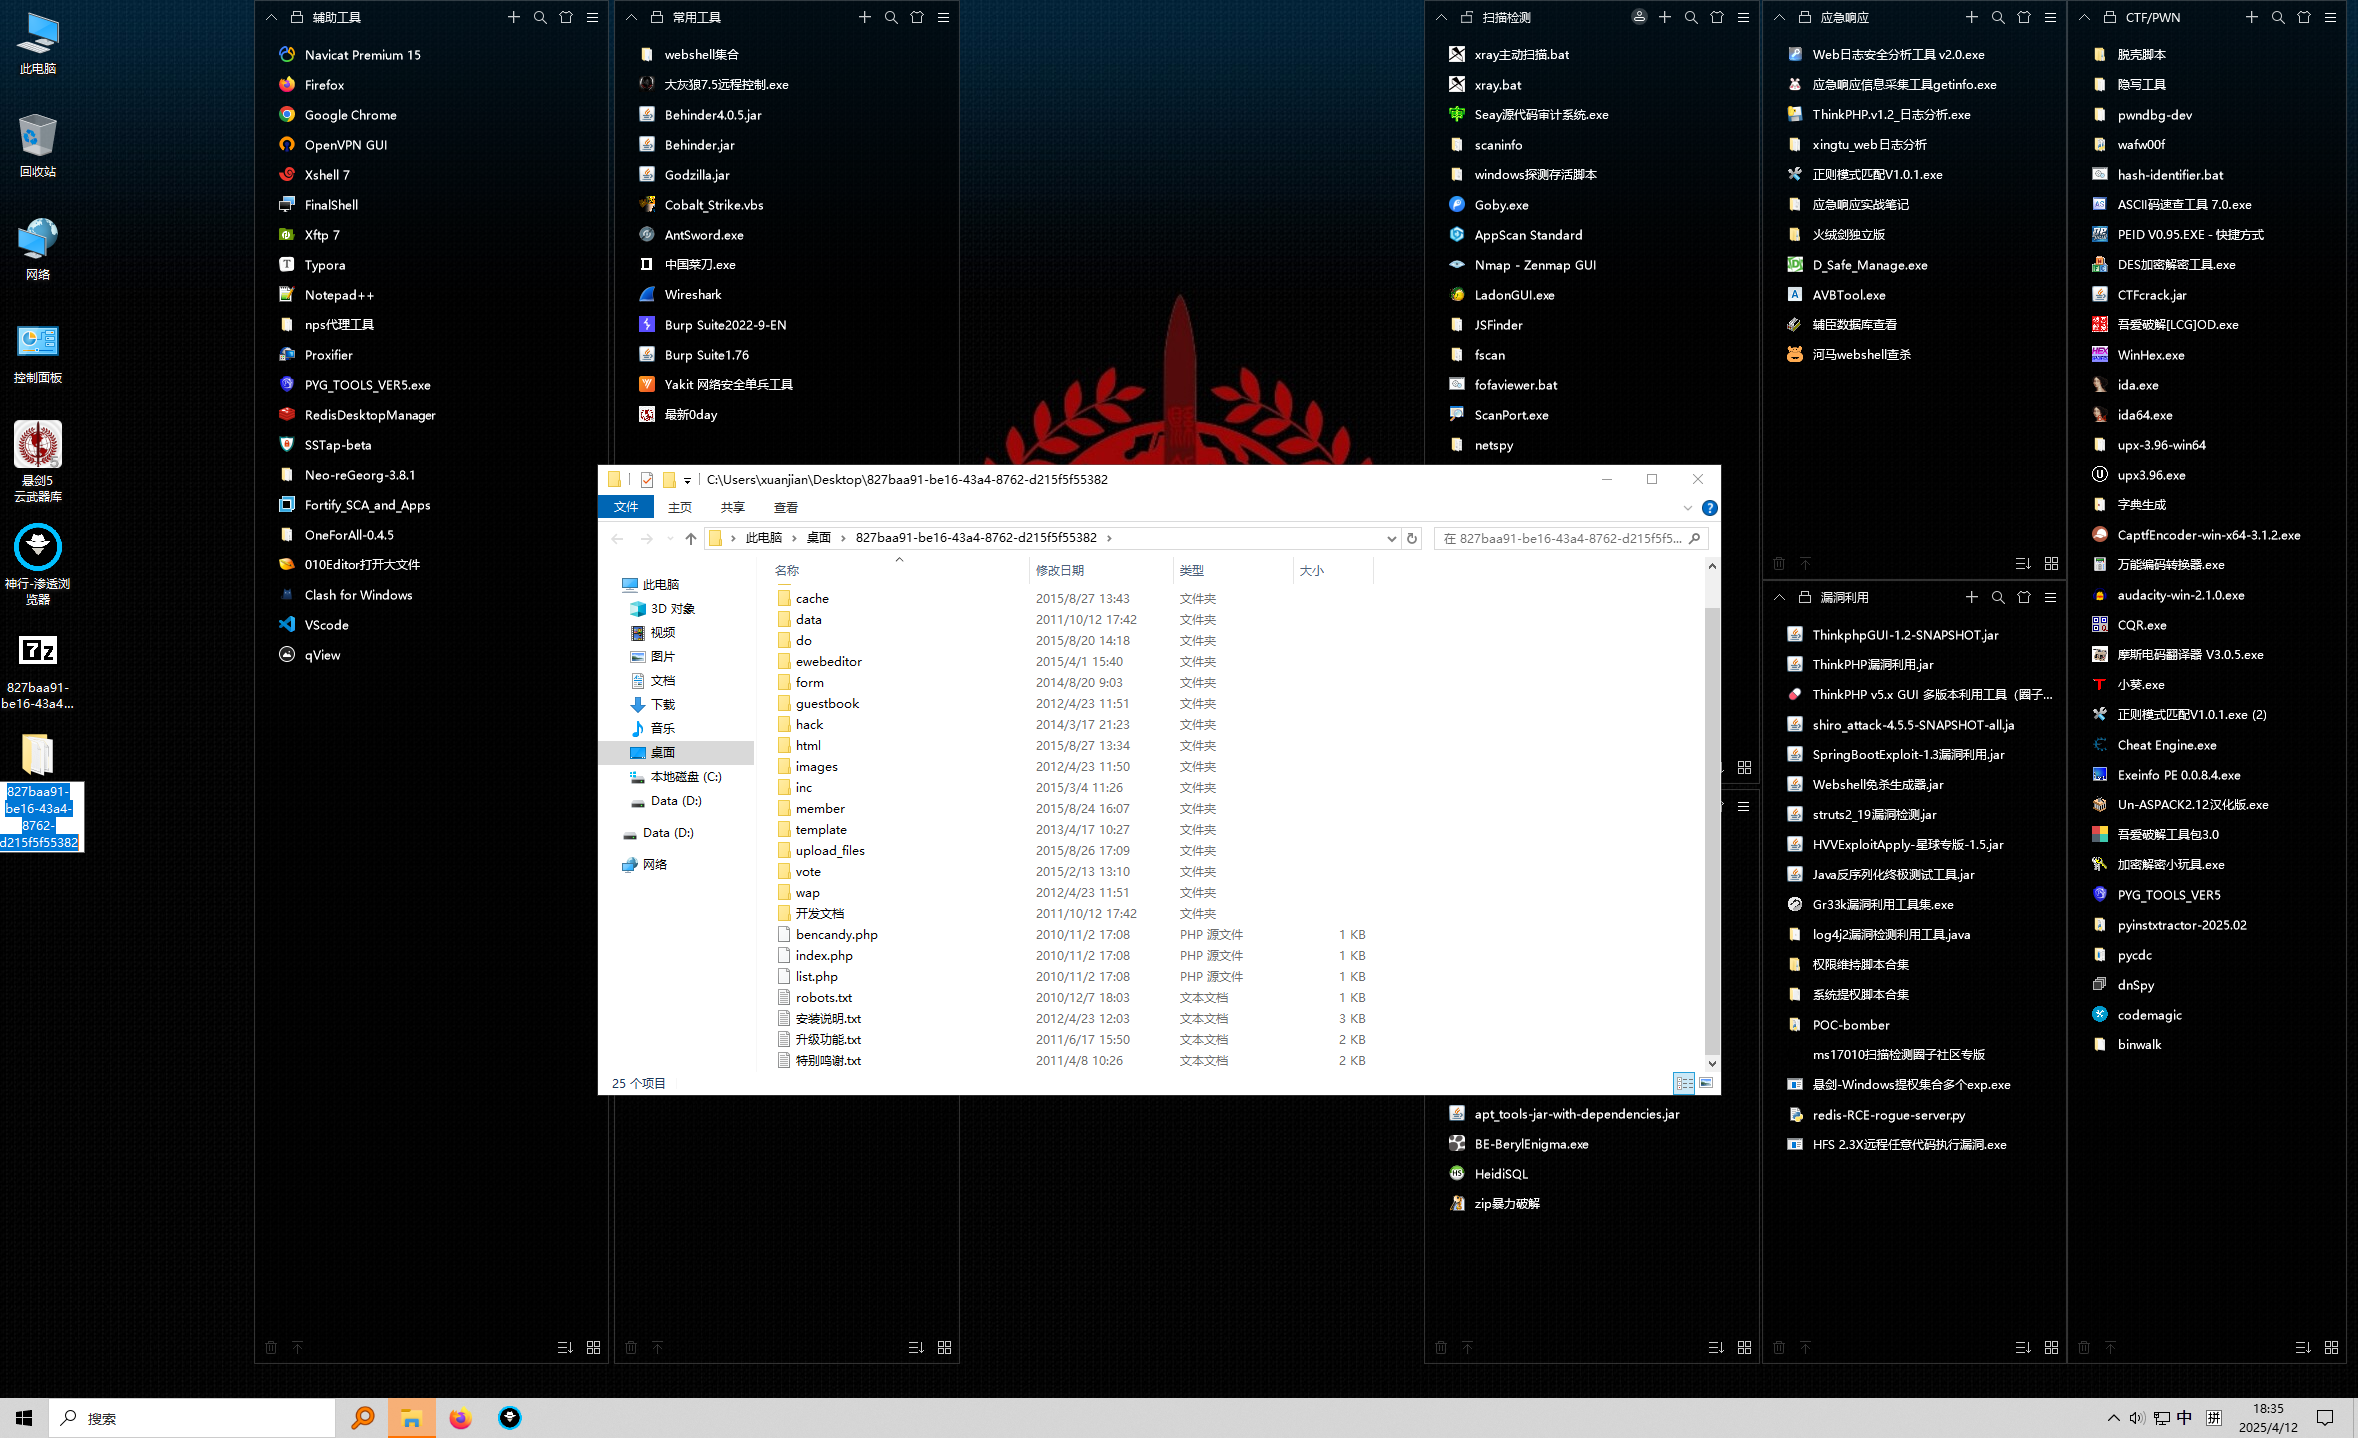This screenshot has height=1438, width=2358.
Task: Open File Explorer from the taskbar
Action: (x=411, y=1418)
